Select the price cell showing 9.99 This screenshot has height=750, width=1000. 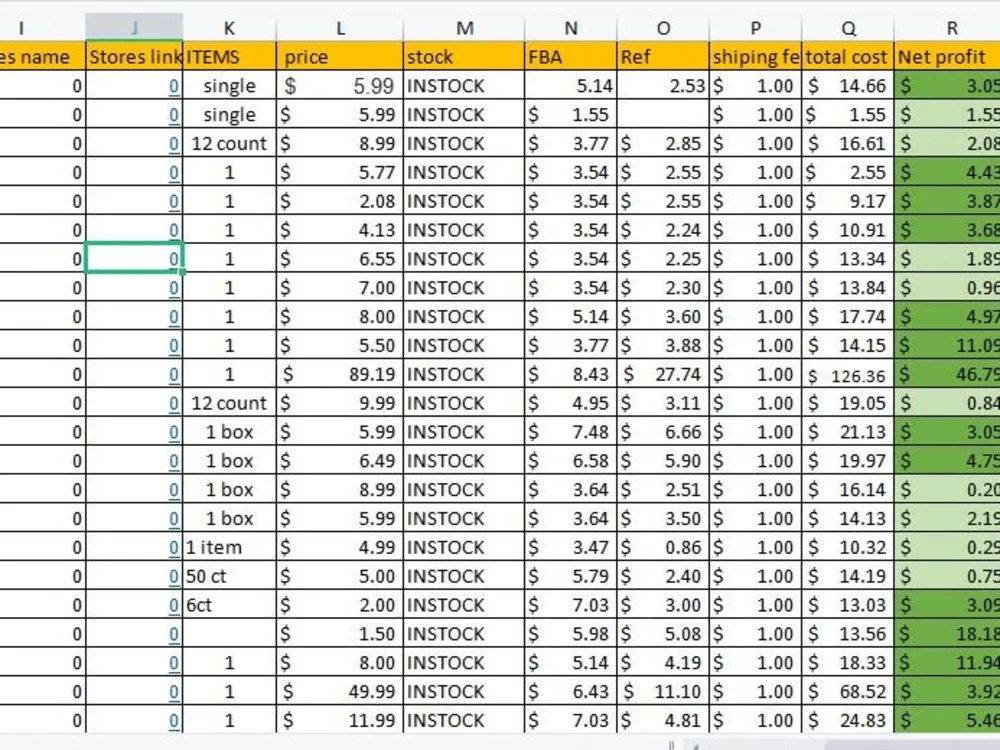click(x=340, y=403)
